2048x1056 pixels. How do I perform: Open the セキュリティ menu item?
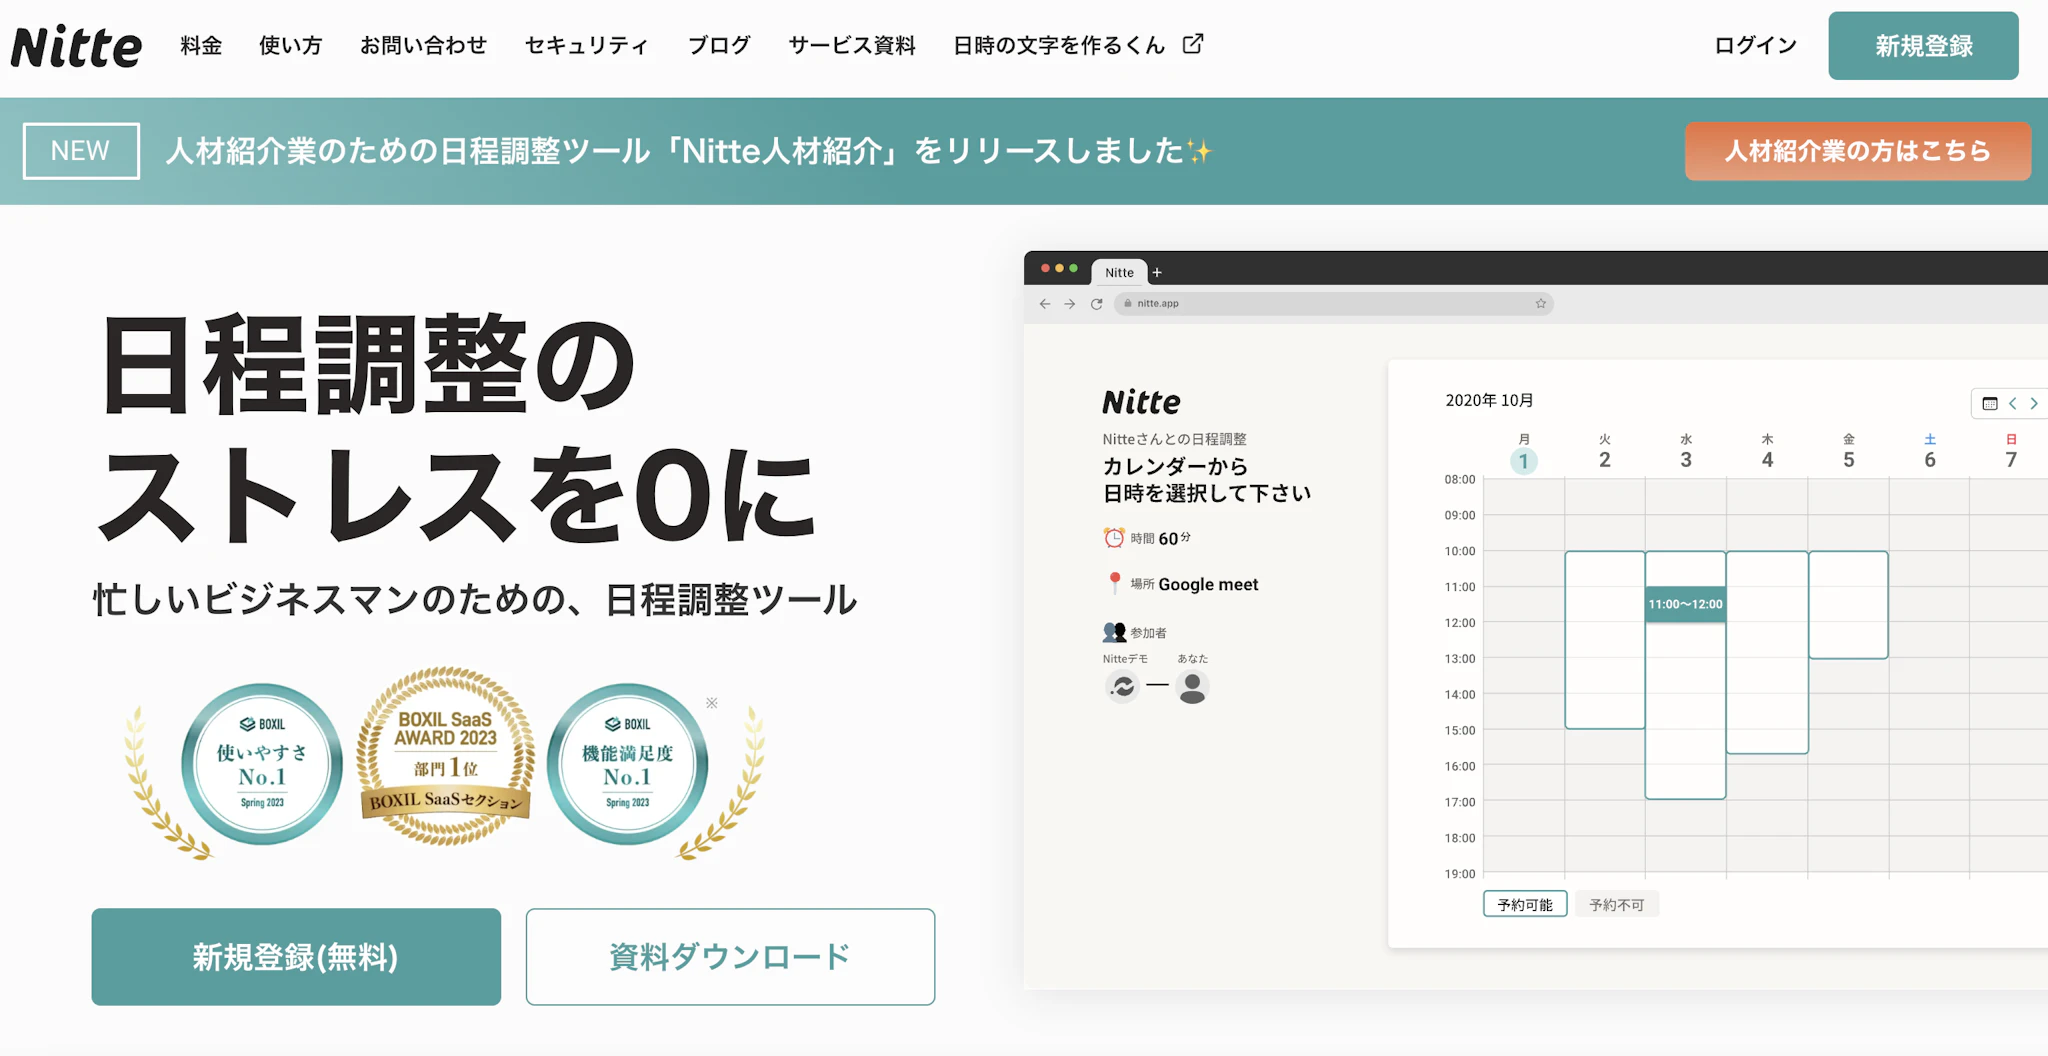click(x=587, y=46)
